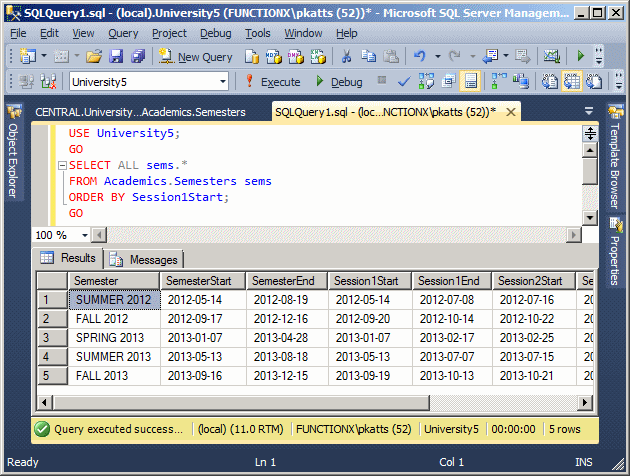The height and width of the screenshot is (476, 630).
Task: Open the Navigate Backward dropdown arrow
Action: click(506, 56)
